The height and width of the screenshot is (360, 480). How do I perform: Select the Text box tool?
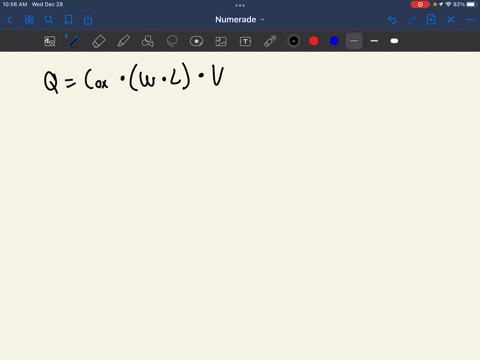(x=245, y=41)
